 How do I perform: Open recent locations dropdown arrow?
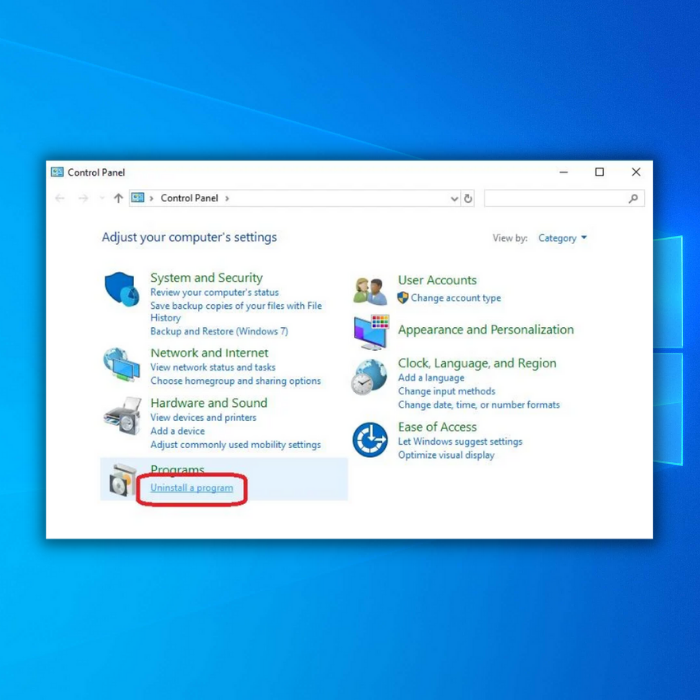[102, 198]
